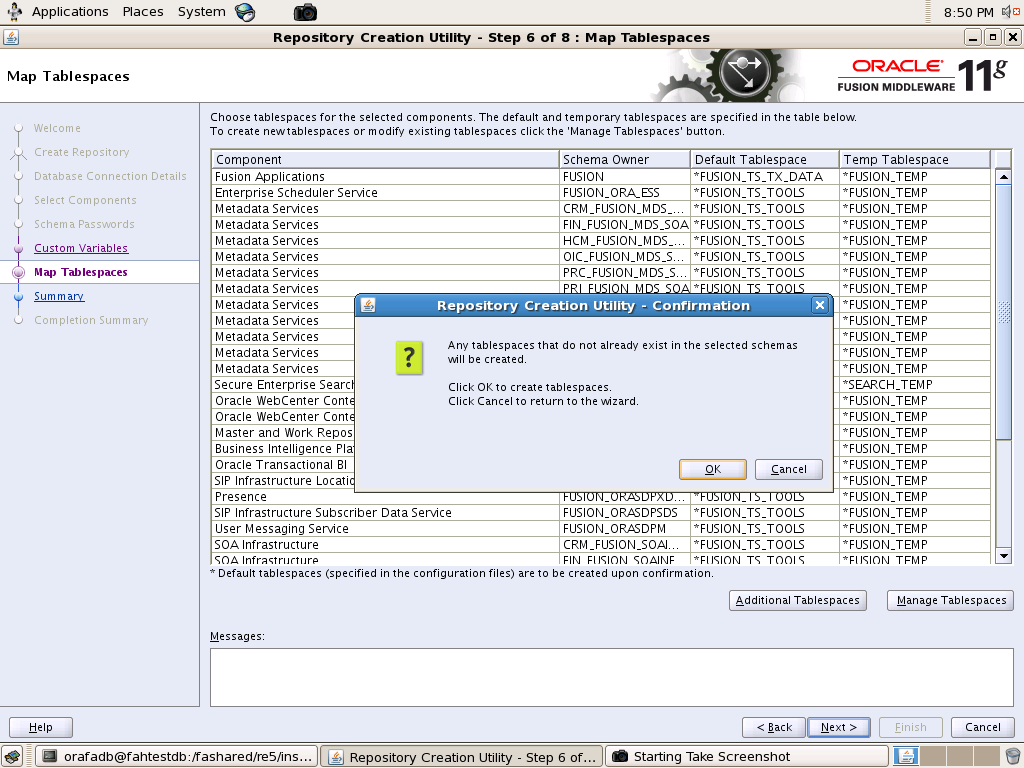Image resolution: width=1024 pixels, height=768 pixels.
Task: Go back to the Custom Variables step
Action: (81, 248)
